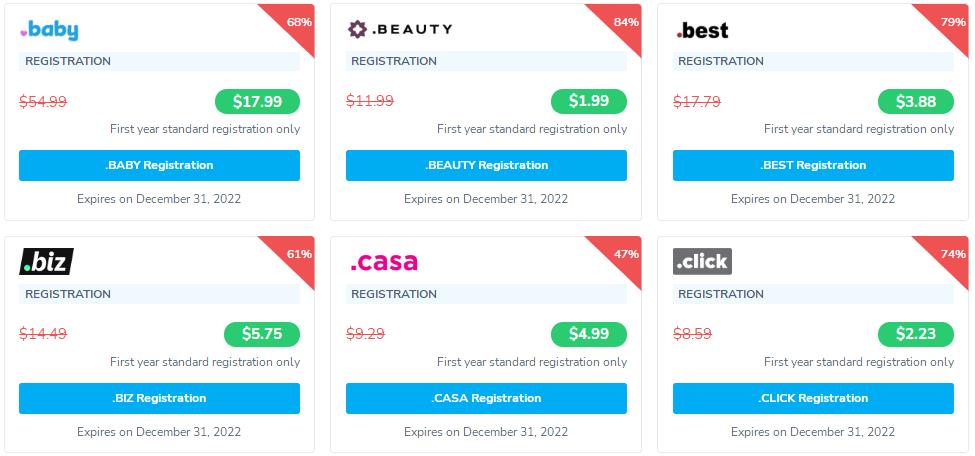Click the 74% discount ribbon on .click
This screenshot has width=975, height=456.
point(952,254)
